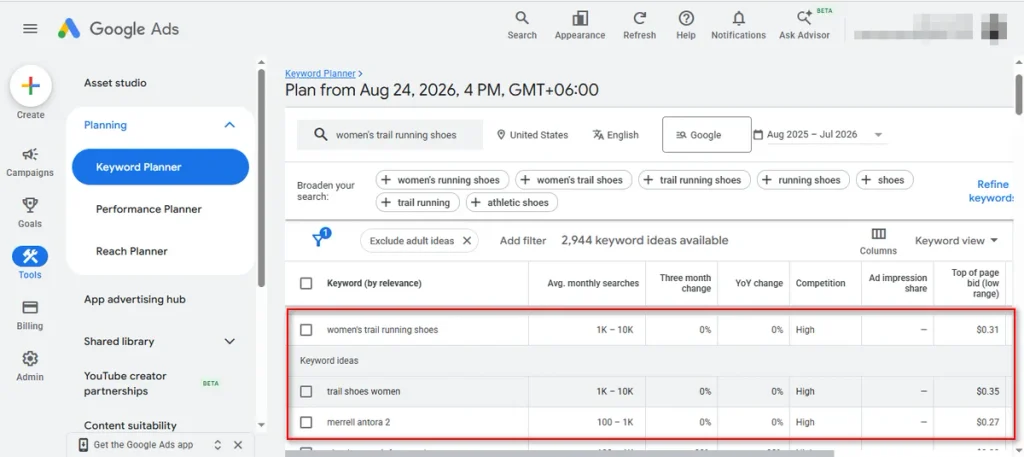Sort by Avg. monthly searches column

coord(593,283)
